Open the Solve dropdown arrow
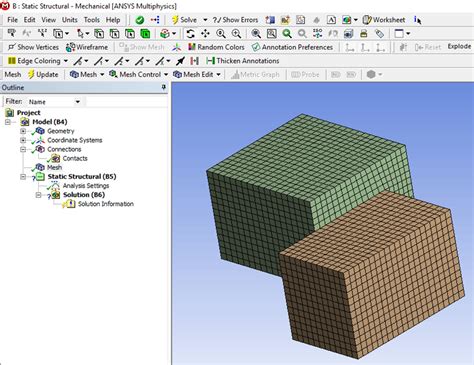The height and width of the screenshot is (365, 474). click(x=205, y=20)
